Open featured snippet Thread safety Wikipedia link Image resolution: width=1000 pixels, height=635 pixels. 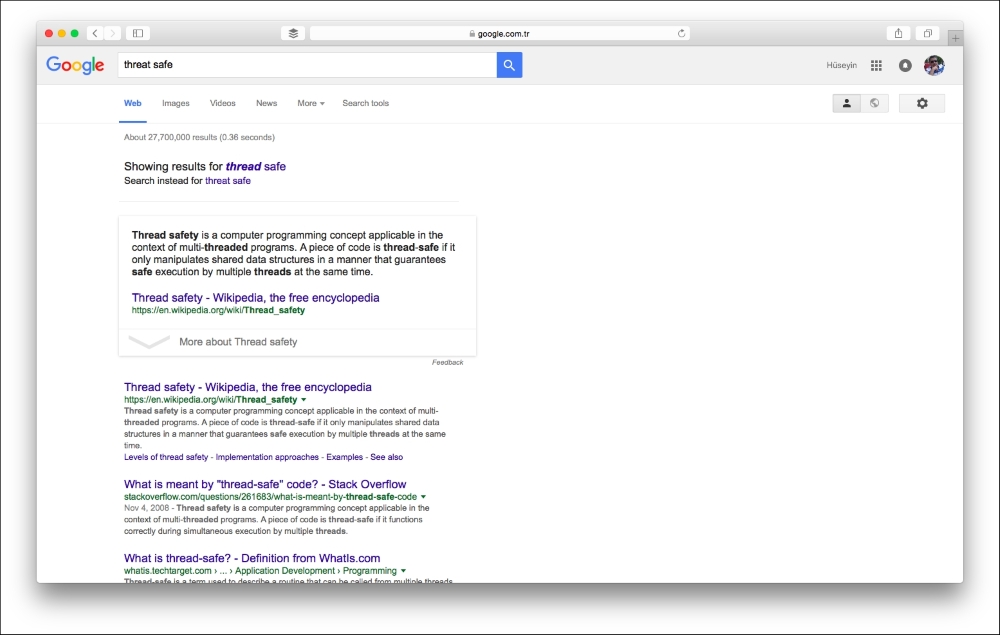click(x=255, y=298)
